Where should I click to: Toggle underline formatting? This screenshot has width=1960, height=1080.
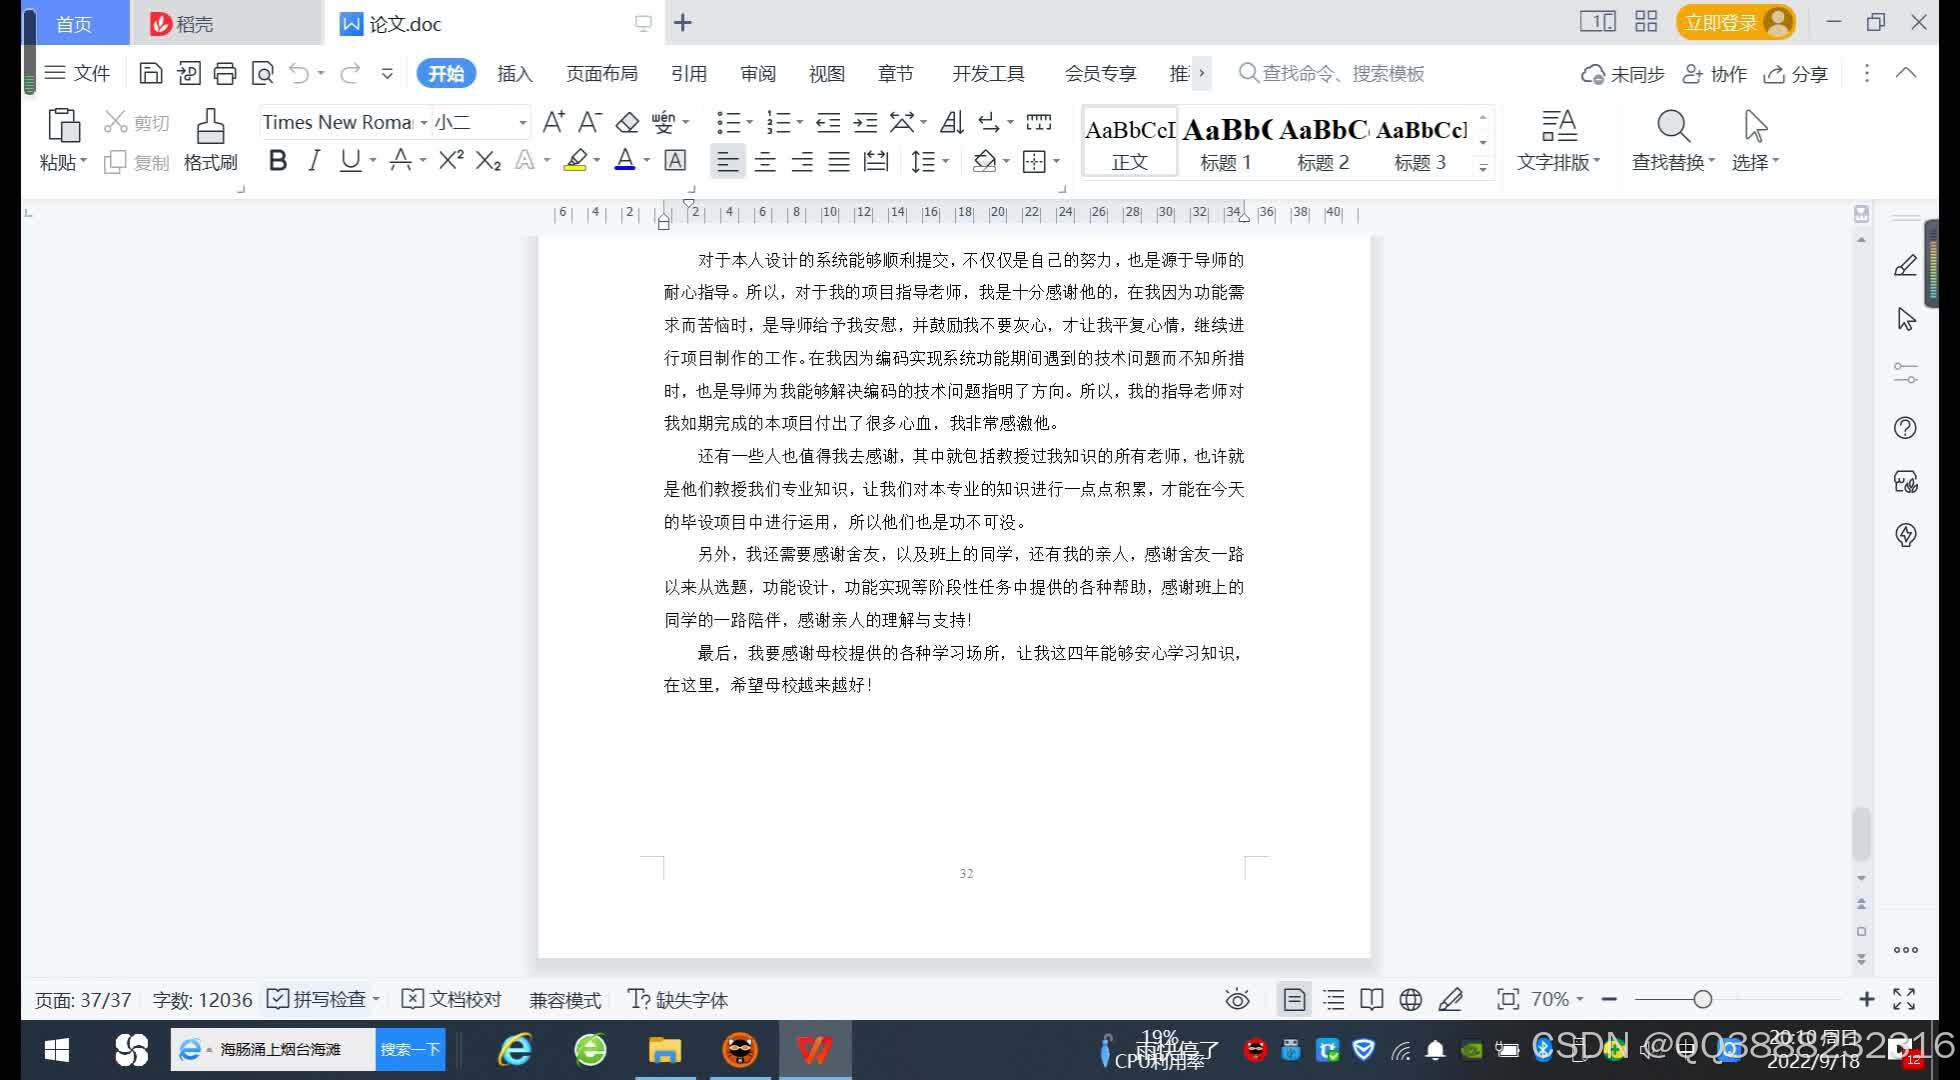click(x=349, y=160)
